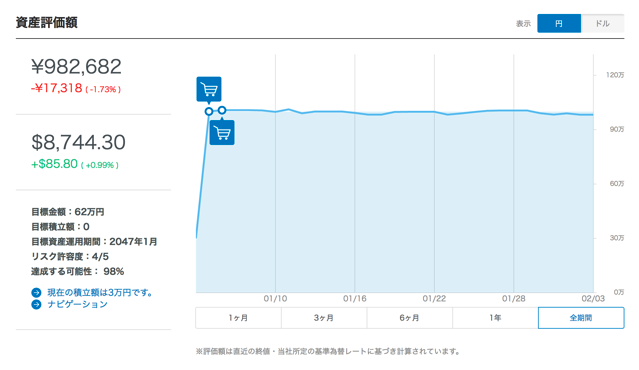Image resolution: width=639 pixels, height=370 pixels.
Task: Click the 01/16 date label on axis
Action: pos(355,299)
